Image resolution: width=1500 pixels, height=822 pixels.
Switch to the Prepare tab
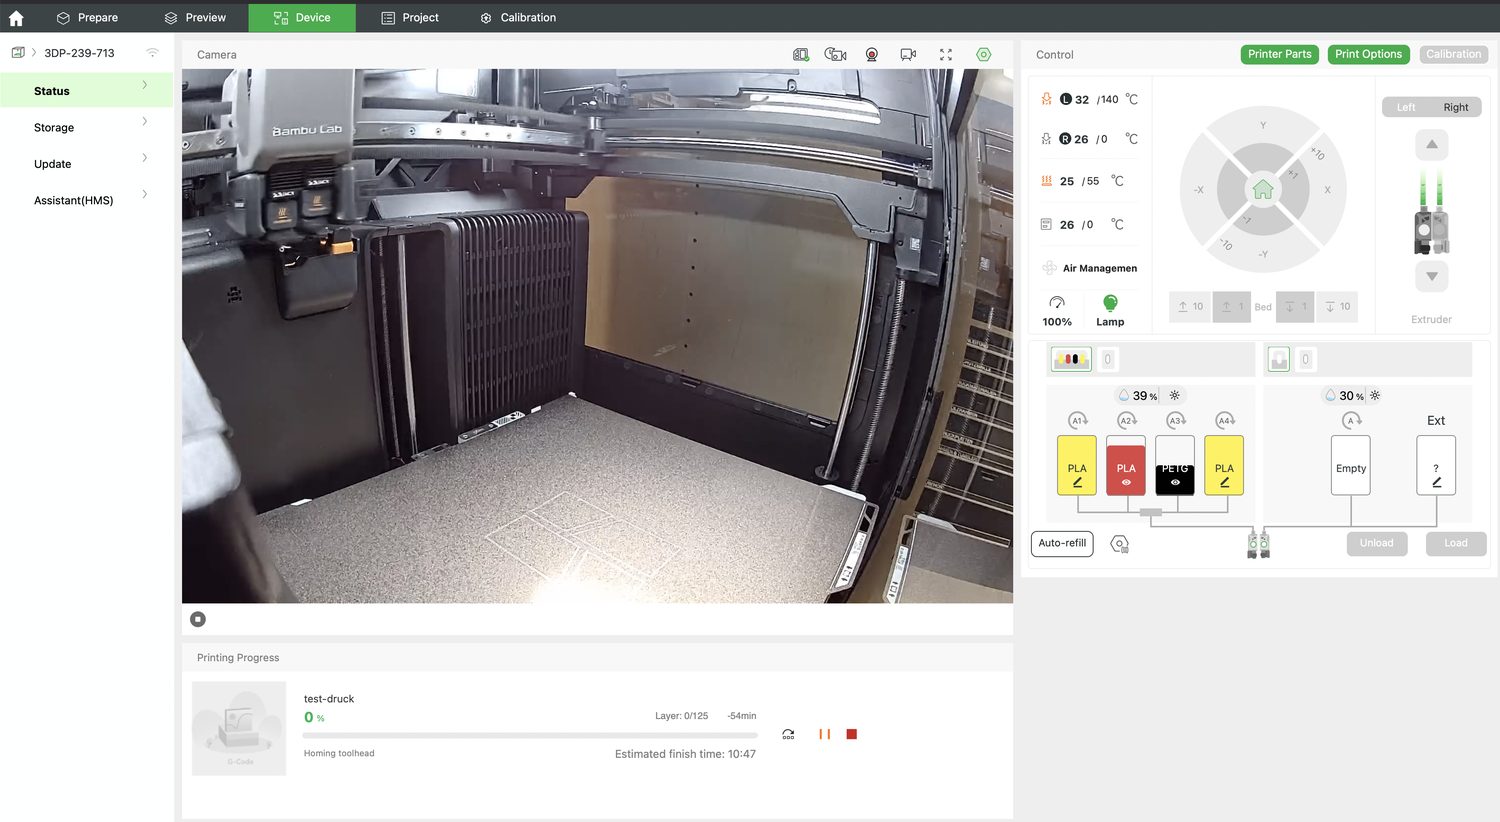(x=87, y=18)
